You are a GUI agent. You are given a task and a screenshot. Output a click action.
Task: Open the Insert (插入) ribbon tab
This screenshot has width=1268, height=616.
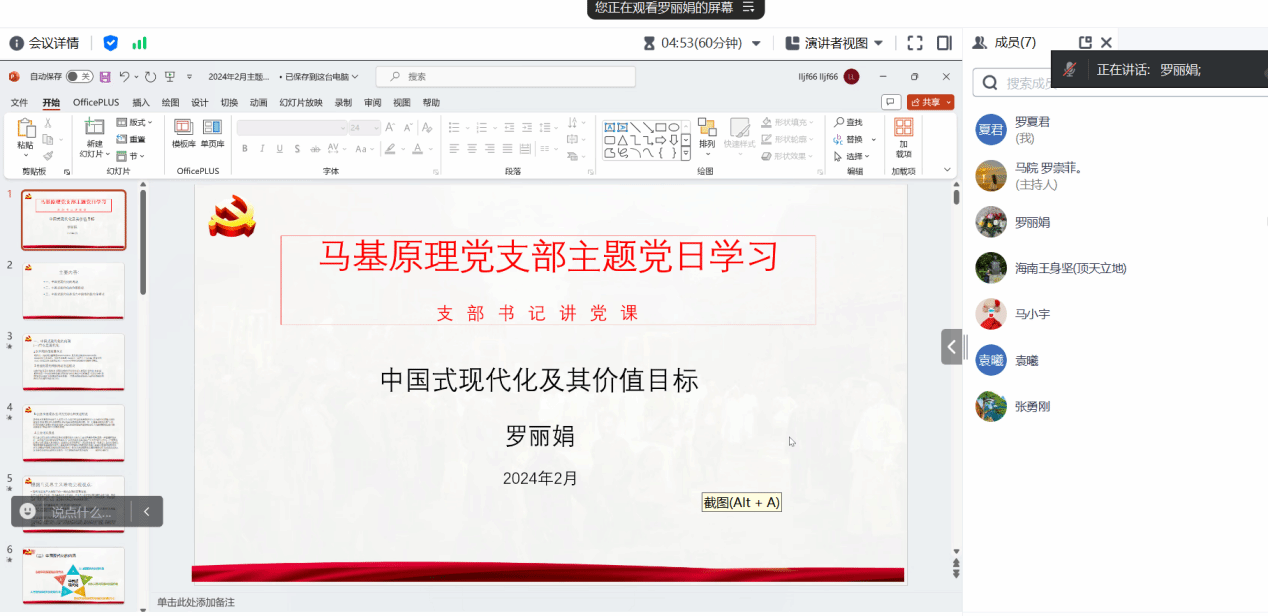(x=141, y=102)
